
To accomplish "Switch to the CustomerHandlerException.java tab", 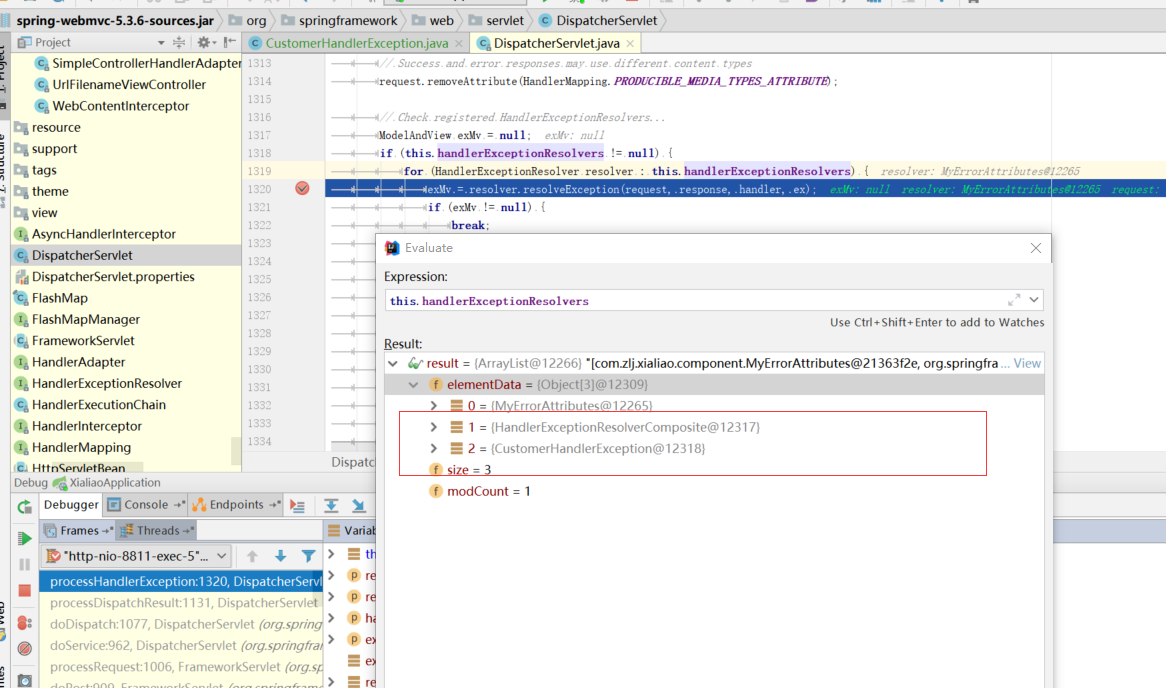I will point(356,43).
